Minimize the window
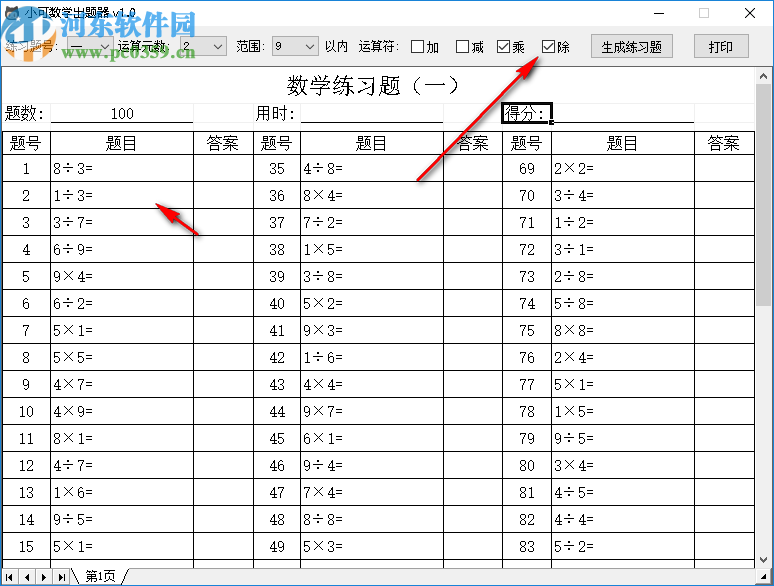 pyautogui.click(x=658, y=13)
